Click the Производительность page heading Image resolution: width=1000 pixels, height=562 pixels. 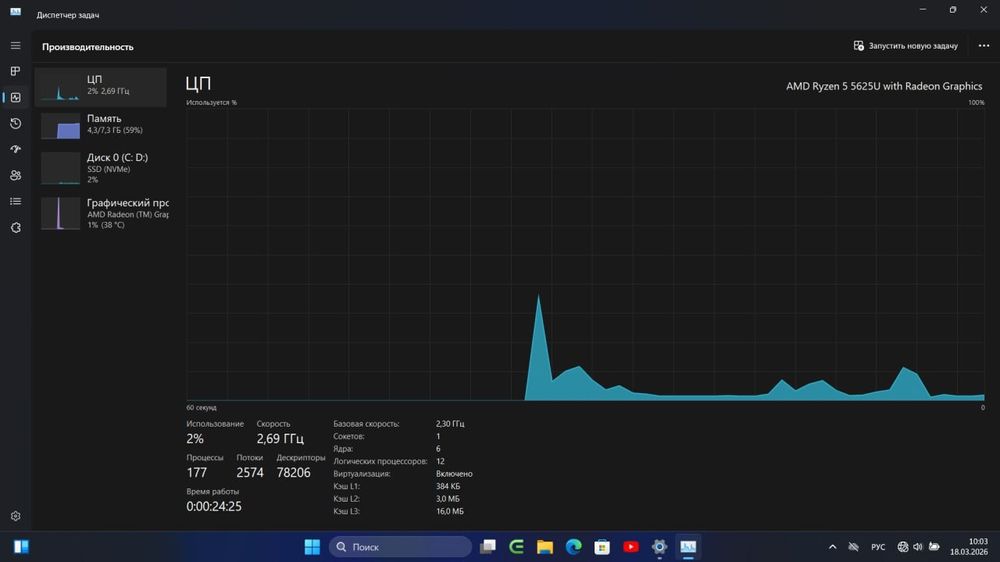coord(88,47)
